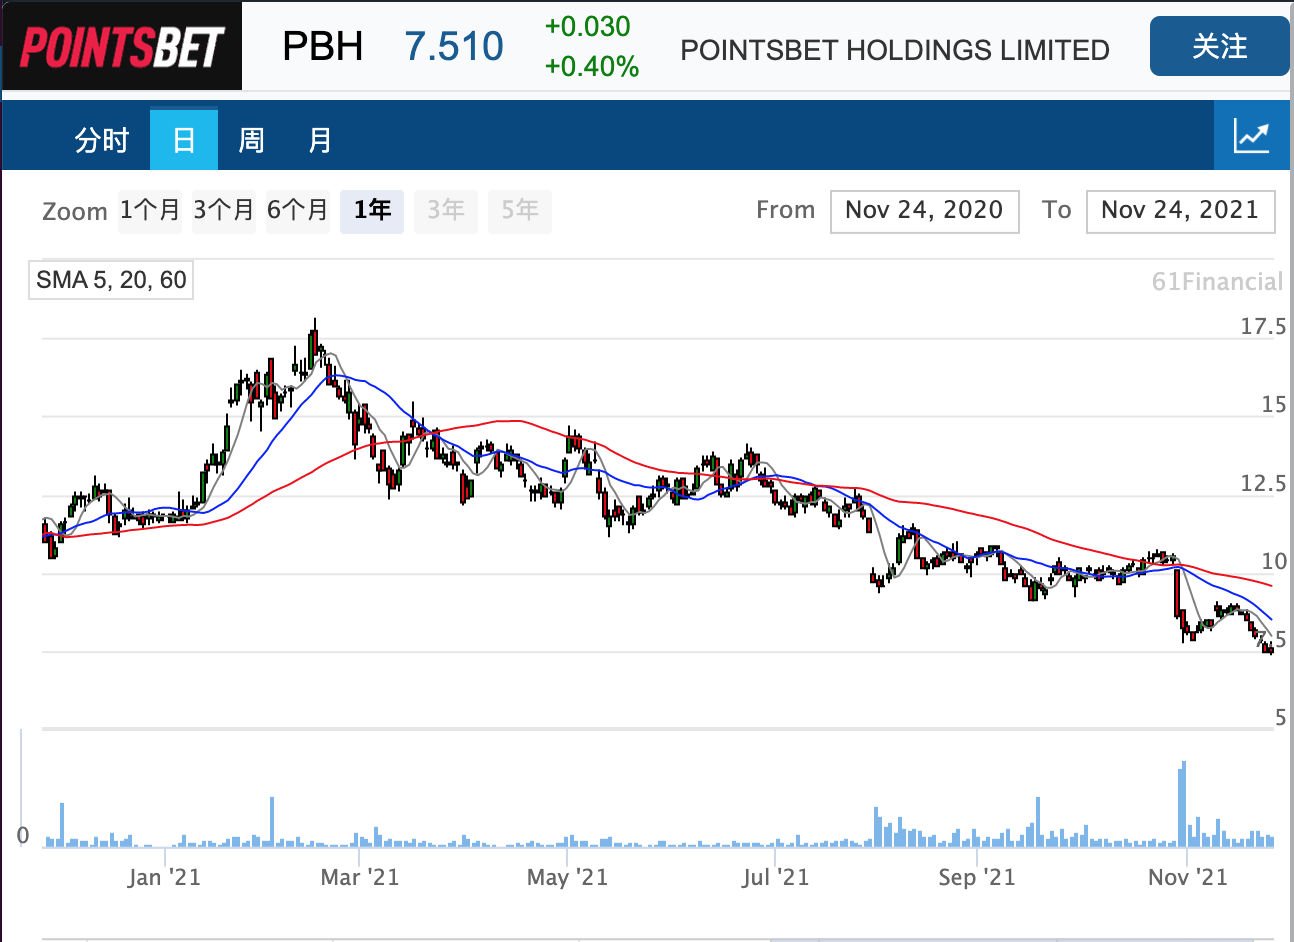
Task: Click the Nov '21 axis label
Action: point(1187,877)
